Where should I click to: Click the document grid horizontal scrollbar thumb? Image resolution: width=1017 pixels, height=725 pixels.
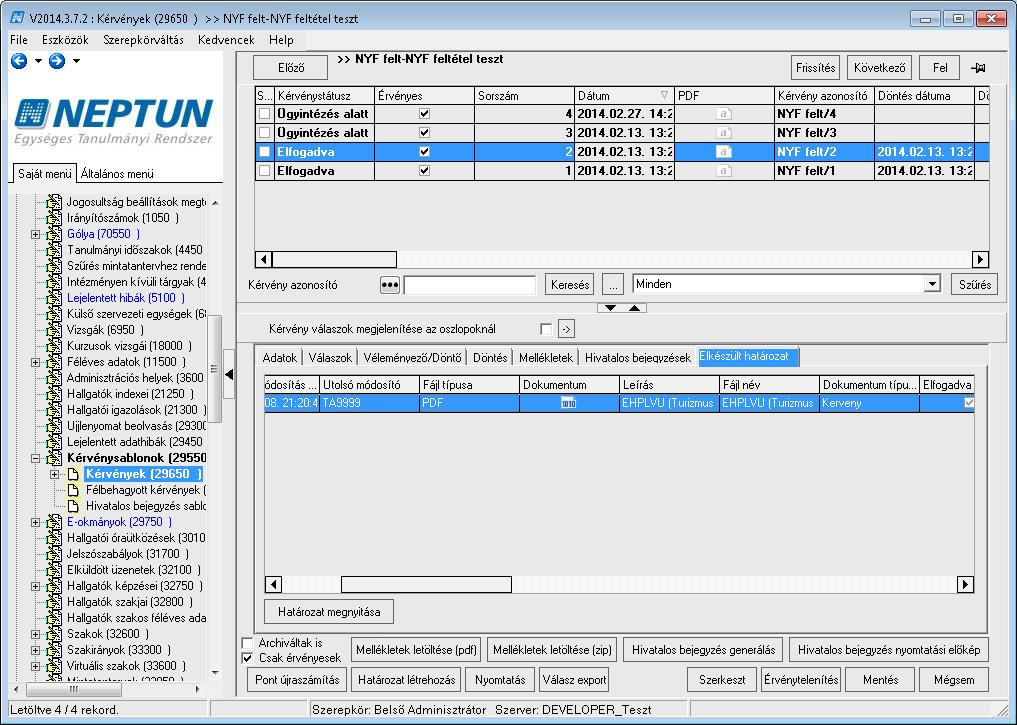coord(426,584)
